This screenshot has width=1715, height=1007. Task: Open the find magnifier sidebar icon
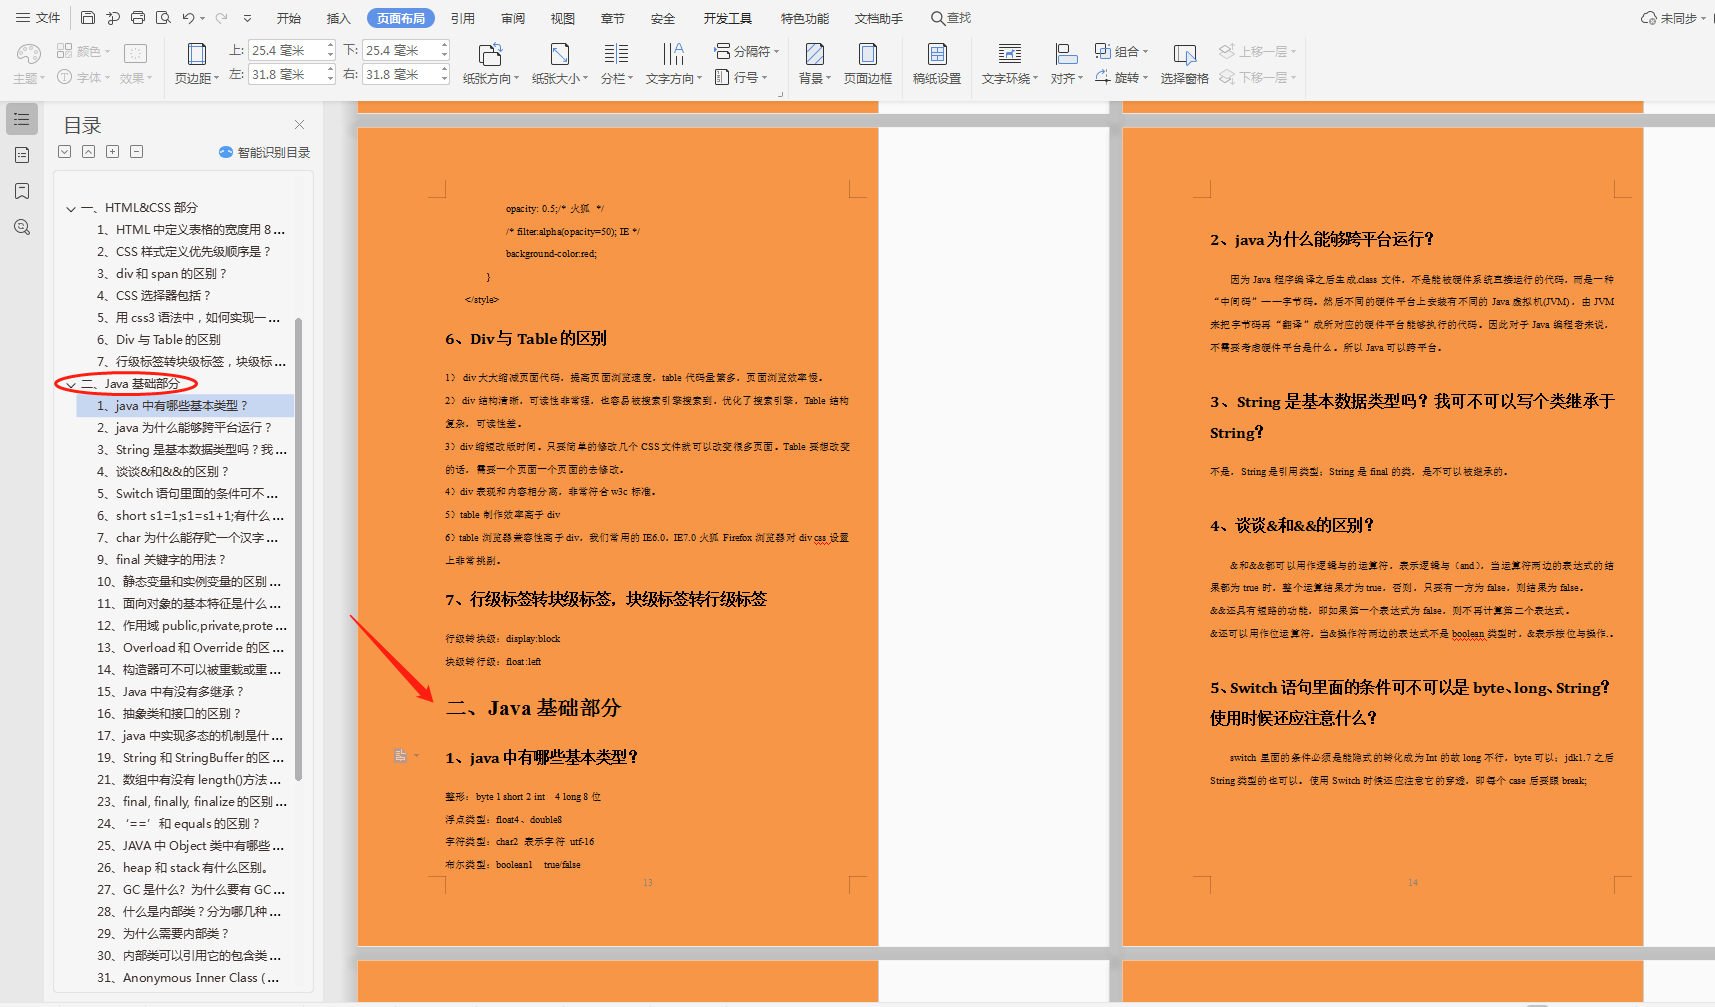(22, 227)
